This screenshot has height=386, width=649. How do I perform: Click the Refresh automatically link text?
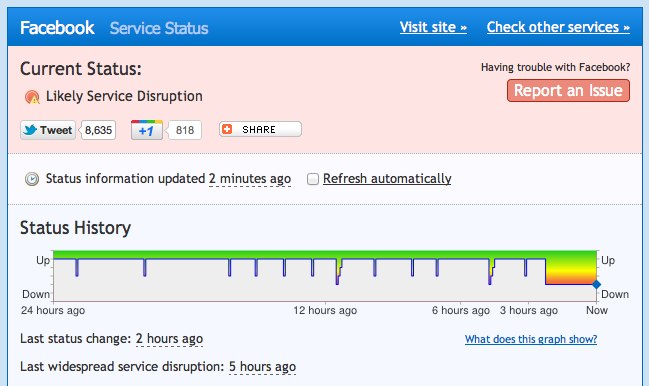coord(387,178)
